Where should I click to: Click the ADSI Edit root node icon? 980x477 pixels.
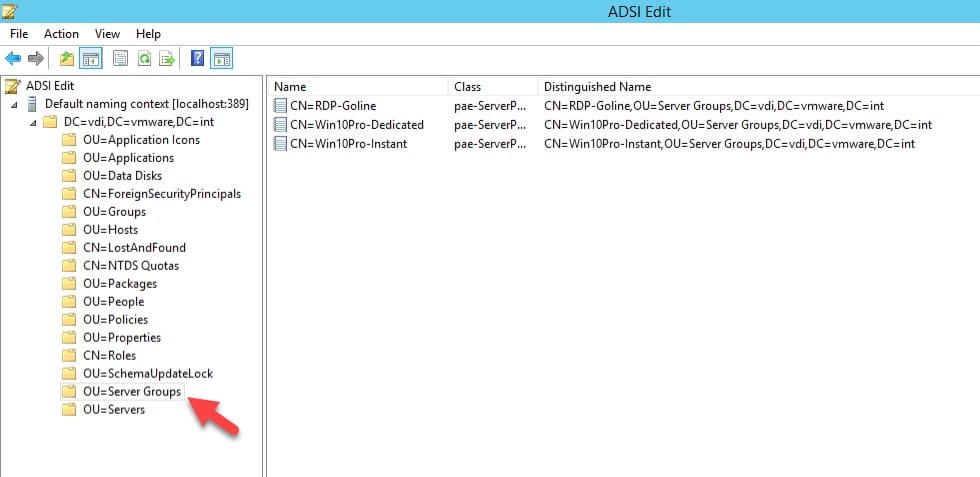point(13,86)
